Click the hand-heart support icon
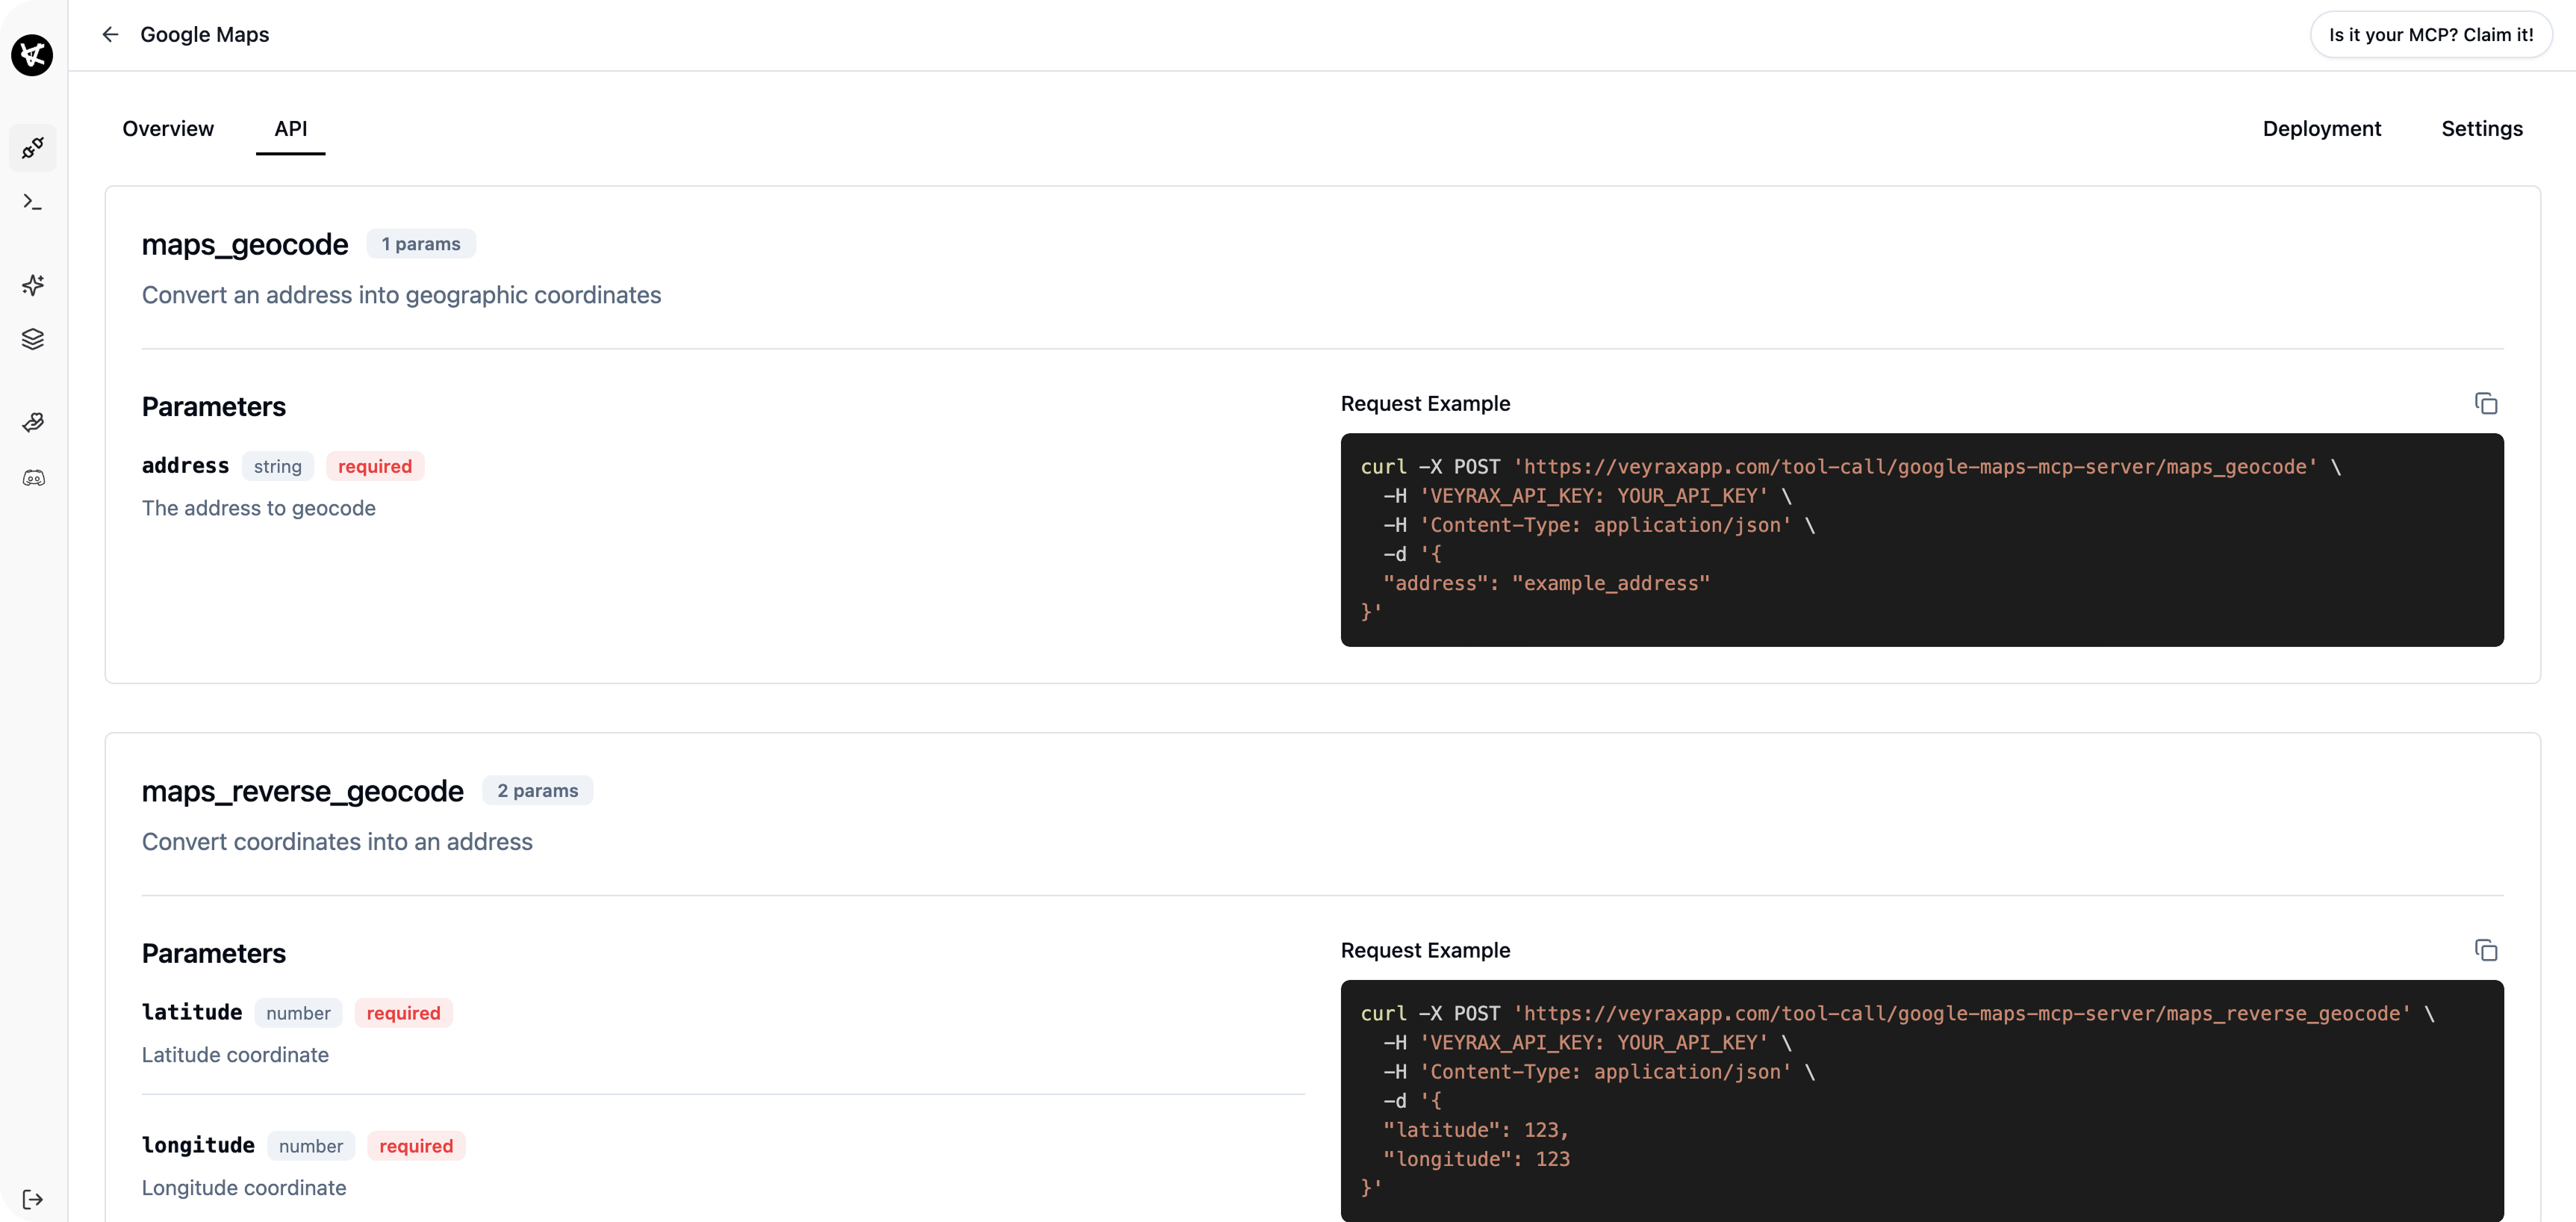This screenshot has width=2576, height=1222. (x=33, y=422)
